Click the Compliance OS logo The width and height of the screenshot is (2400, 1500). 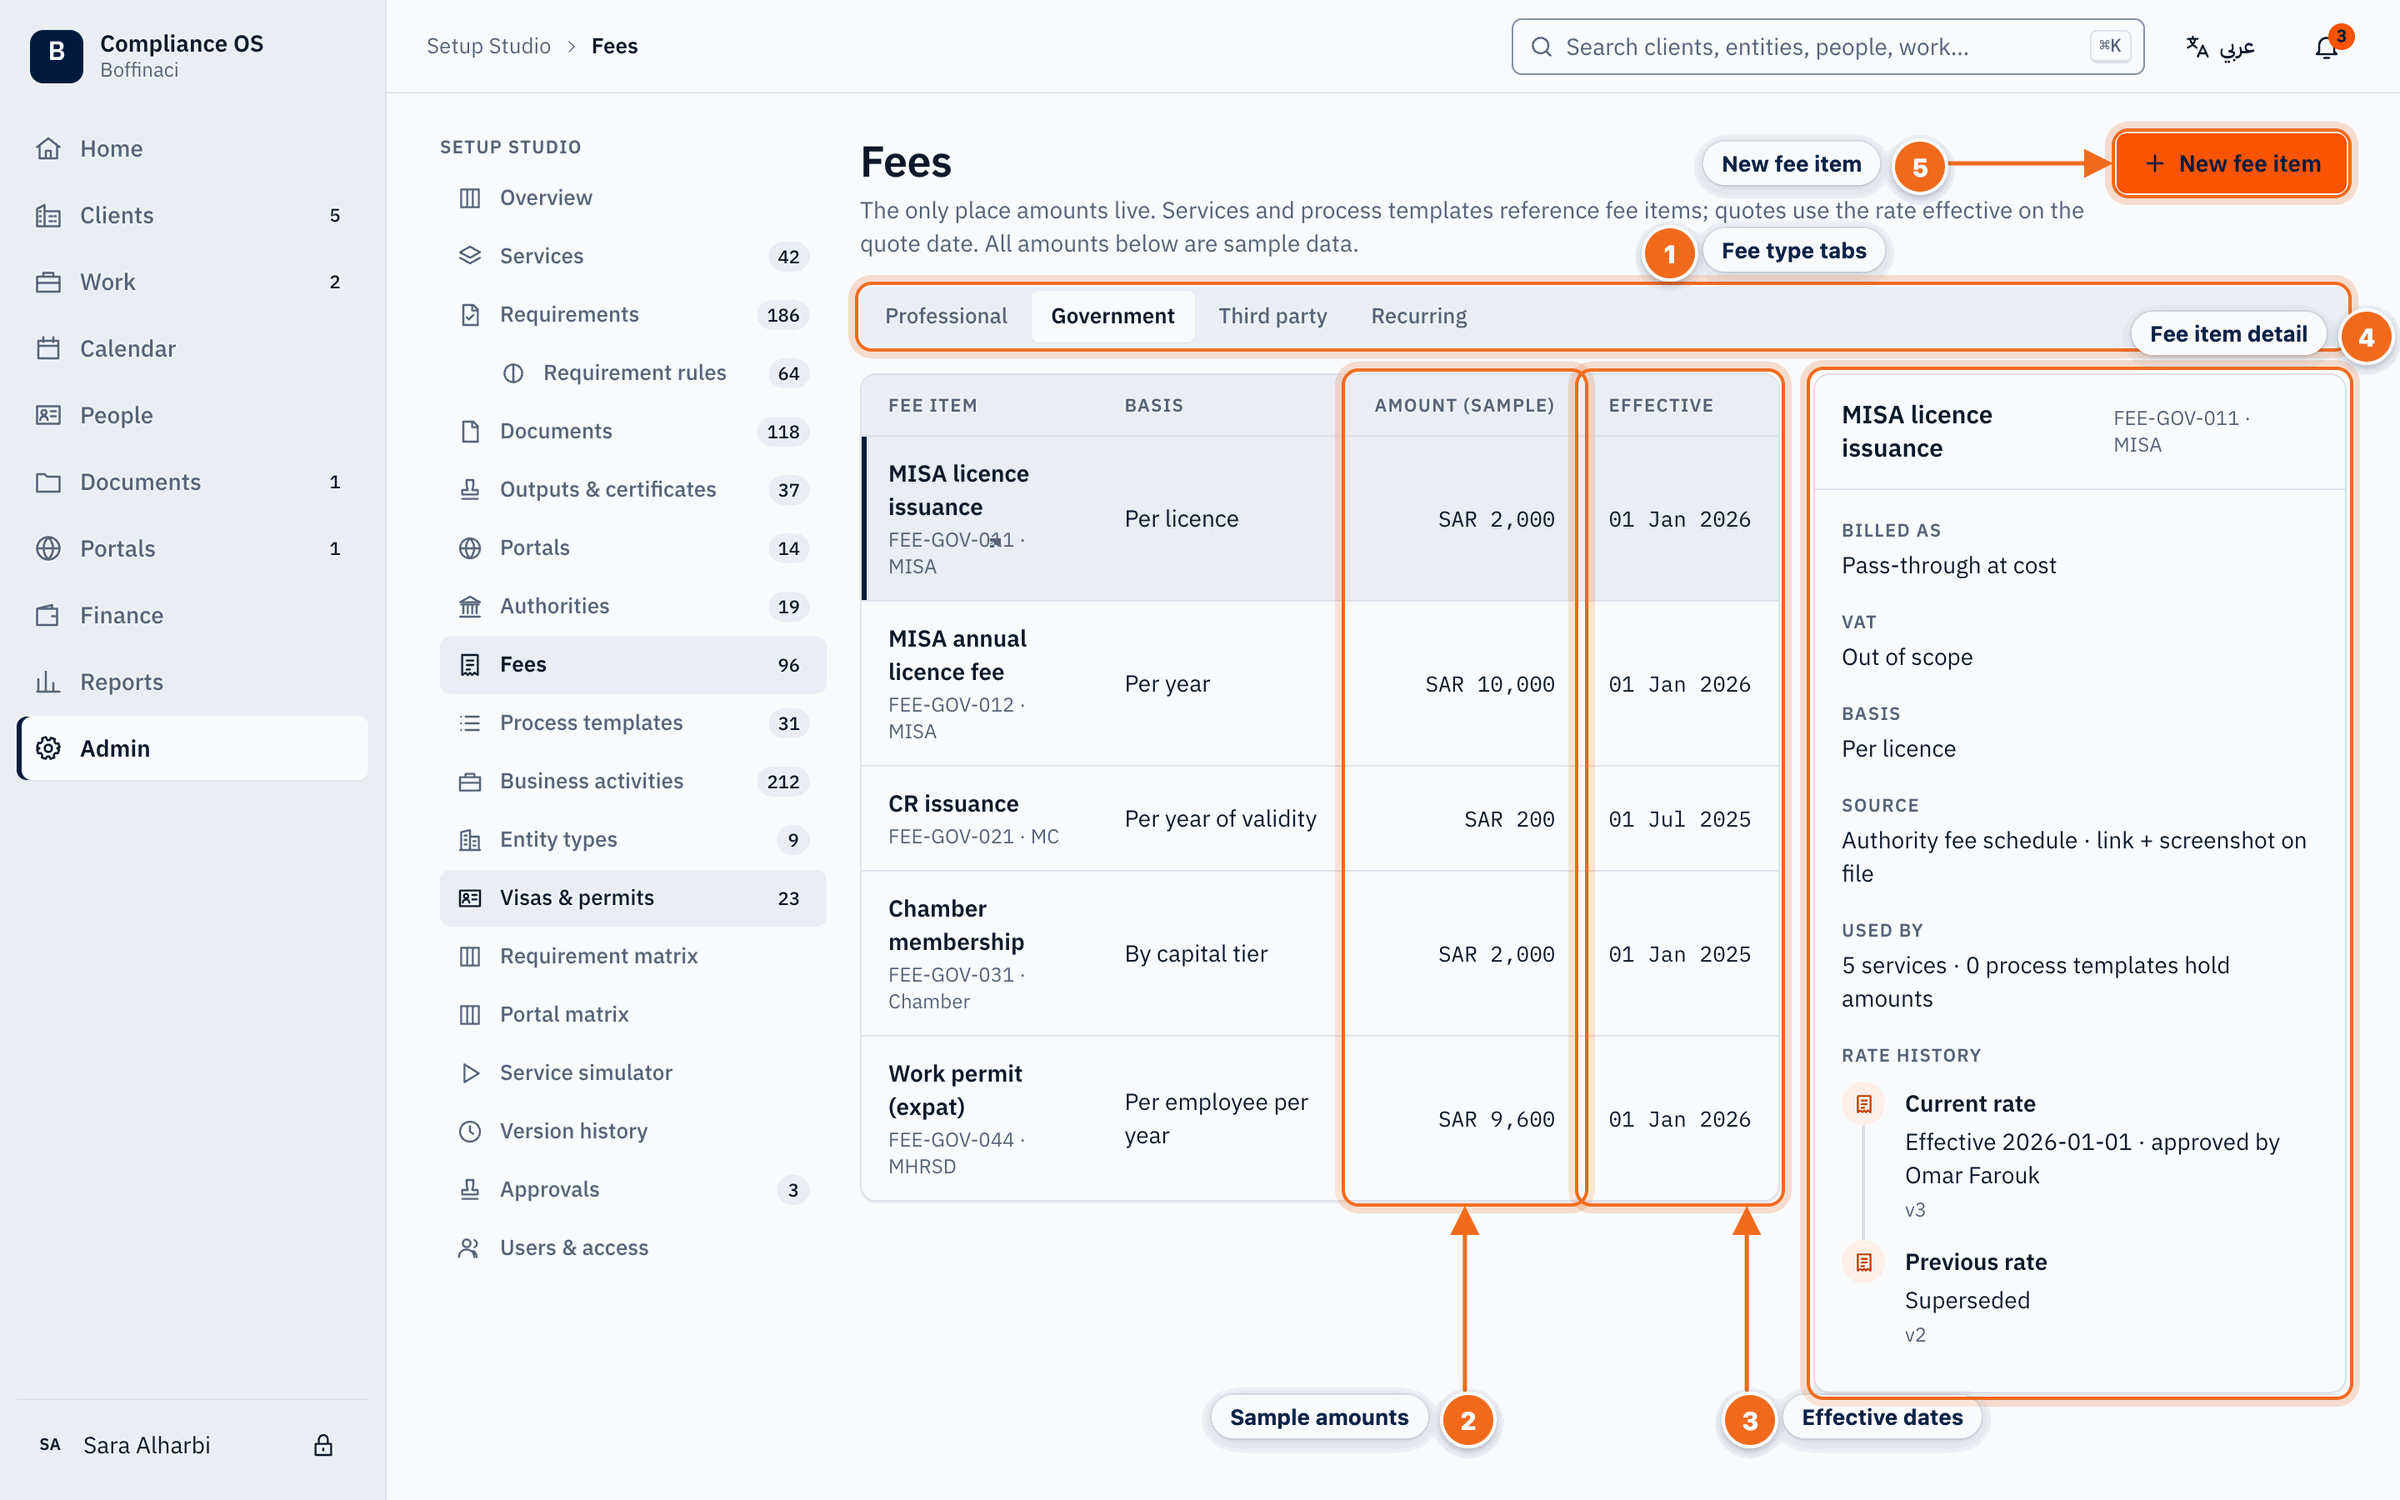tap(56, 55)
